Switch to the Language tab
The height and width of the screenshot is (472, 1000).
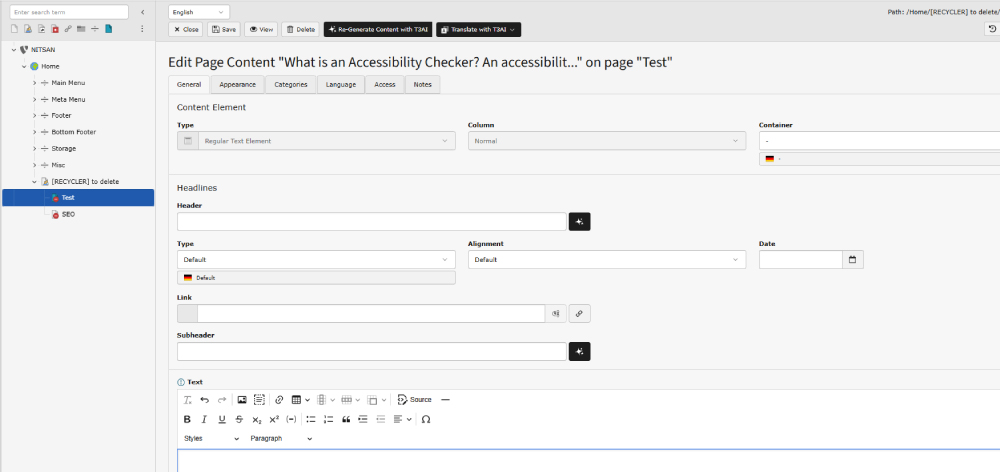click(341, 85)
